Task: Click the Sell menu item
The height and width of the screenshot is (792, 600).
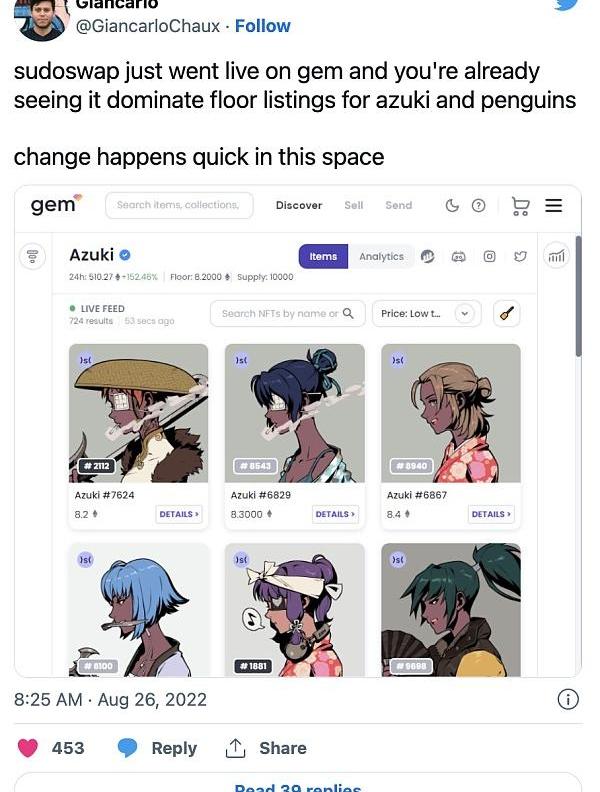Action: pyautogui.click(x=354, y=206)
